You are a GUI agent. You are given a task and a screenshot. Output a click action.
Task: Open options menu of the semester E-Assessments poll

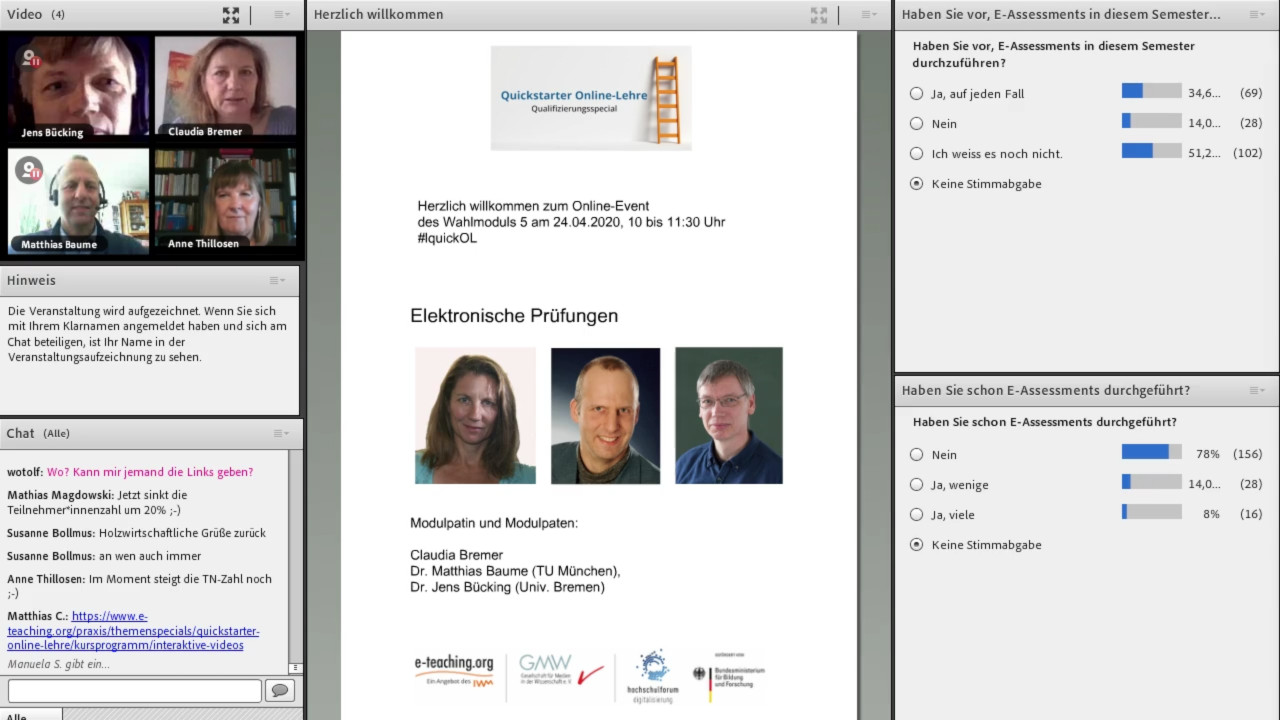pos(1257,15)
